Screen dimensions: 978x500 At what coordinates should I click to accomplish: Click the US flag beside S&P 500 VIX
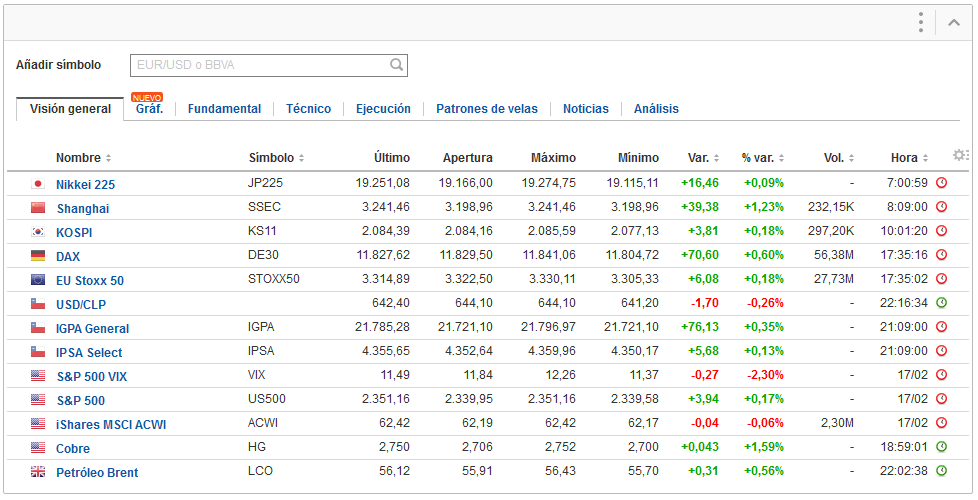point(38,375)
